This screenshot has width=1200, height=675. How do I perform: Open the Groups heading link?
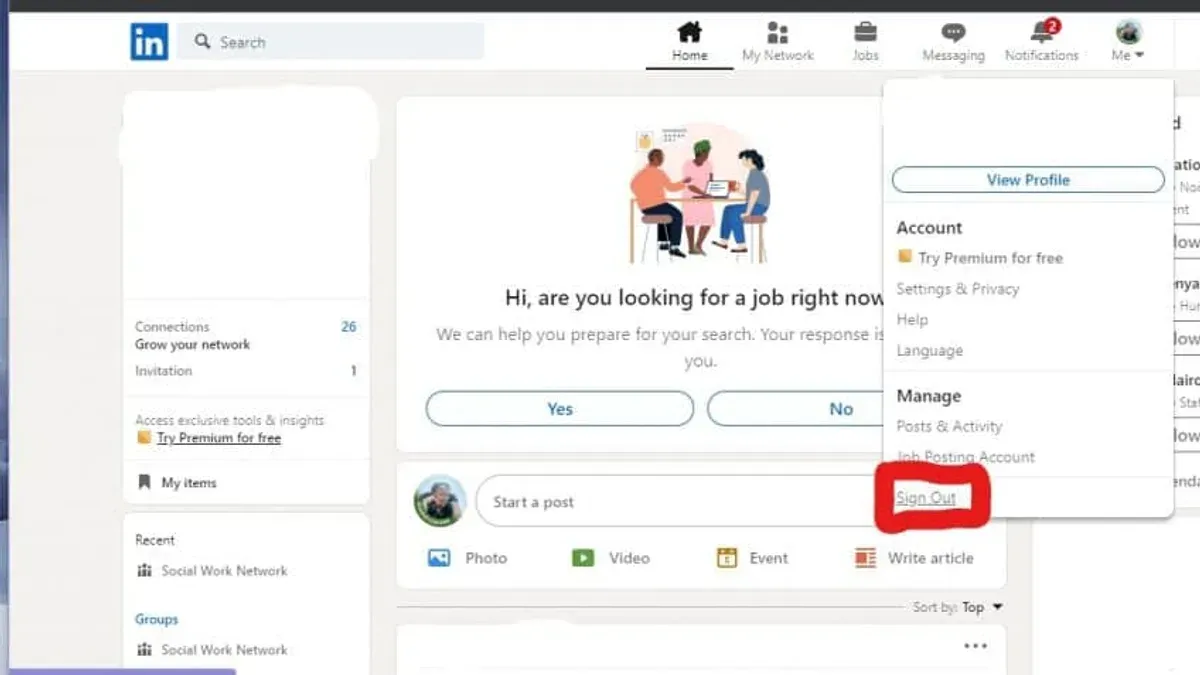pos(156,620)
